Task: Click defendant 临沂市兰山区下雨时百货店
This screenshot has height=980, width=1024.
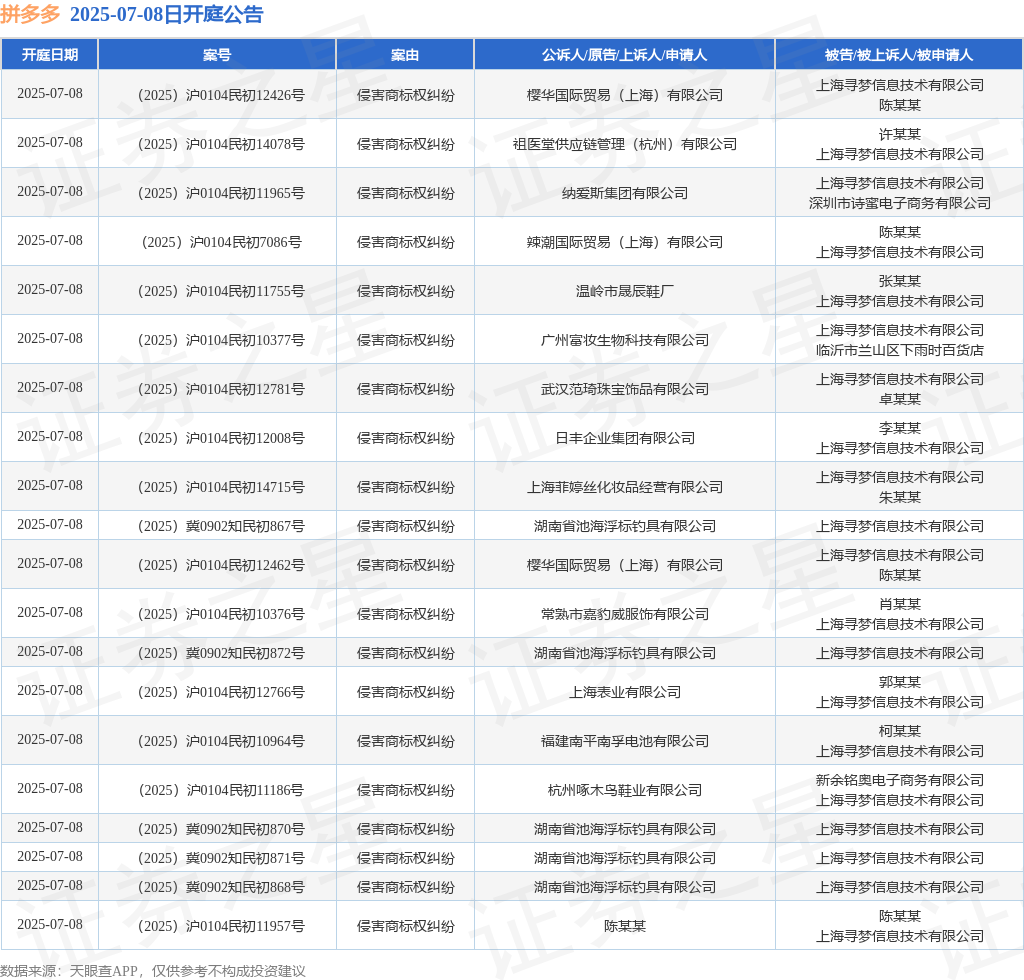Action: click(x=899, y=350)
